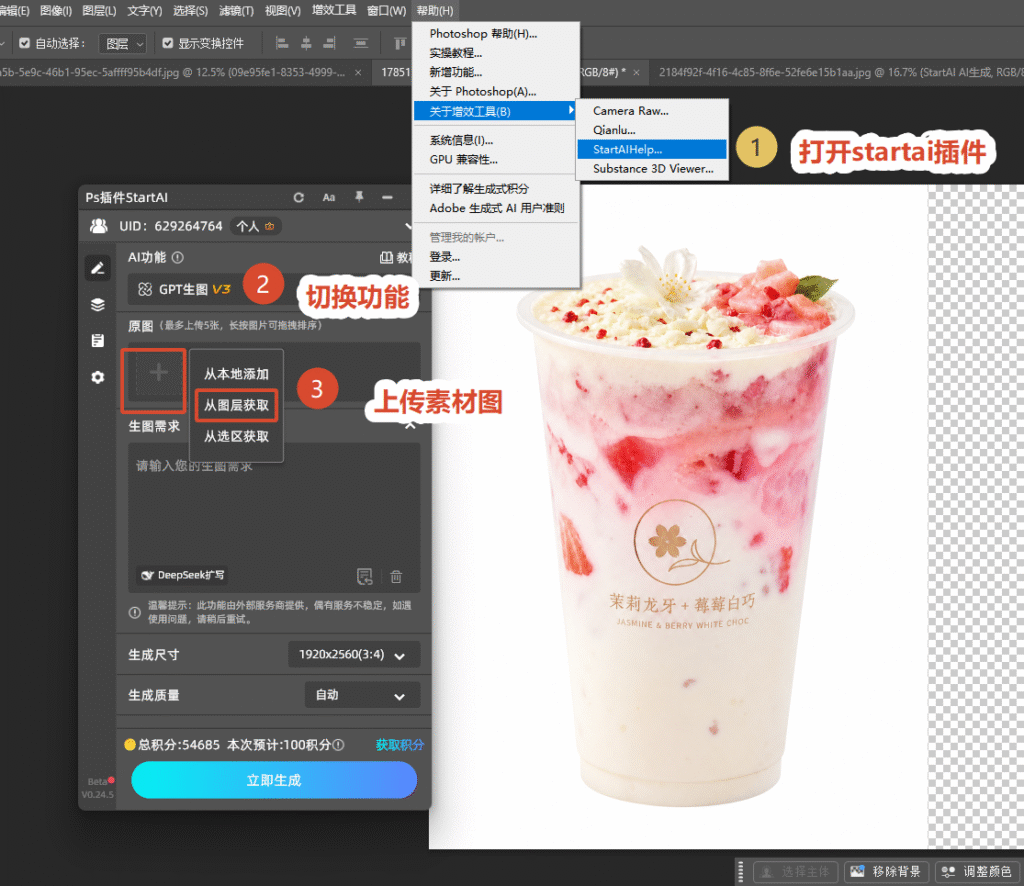
Task: Open StartAI settings gear icon
Action: 97,377
